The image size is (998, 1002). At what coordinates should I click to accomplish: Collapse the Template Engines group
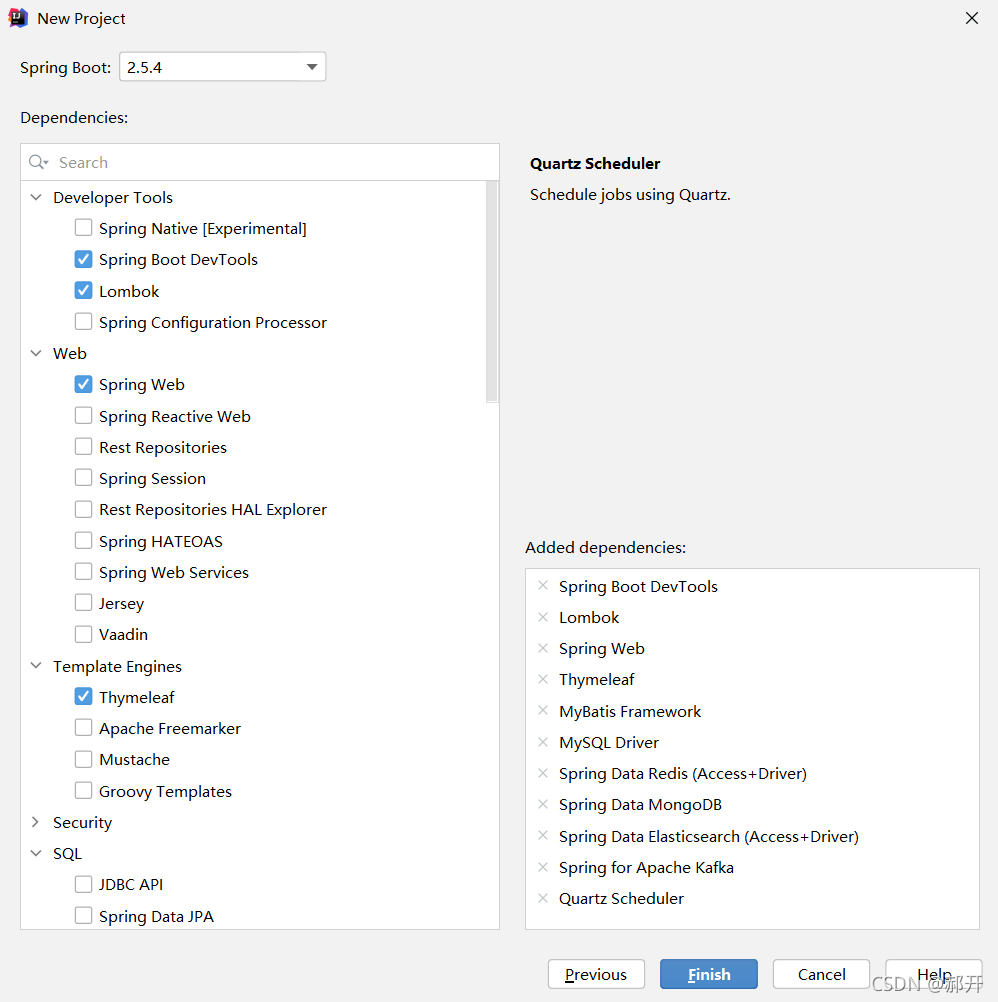(36, 666)
